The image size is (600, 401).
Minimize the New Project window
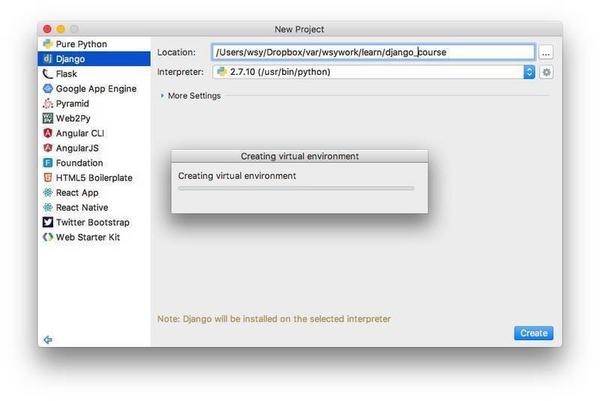[61, 29]
